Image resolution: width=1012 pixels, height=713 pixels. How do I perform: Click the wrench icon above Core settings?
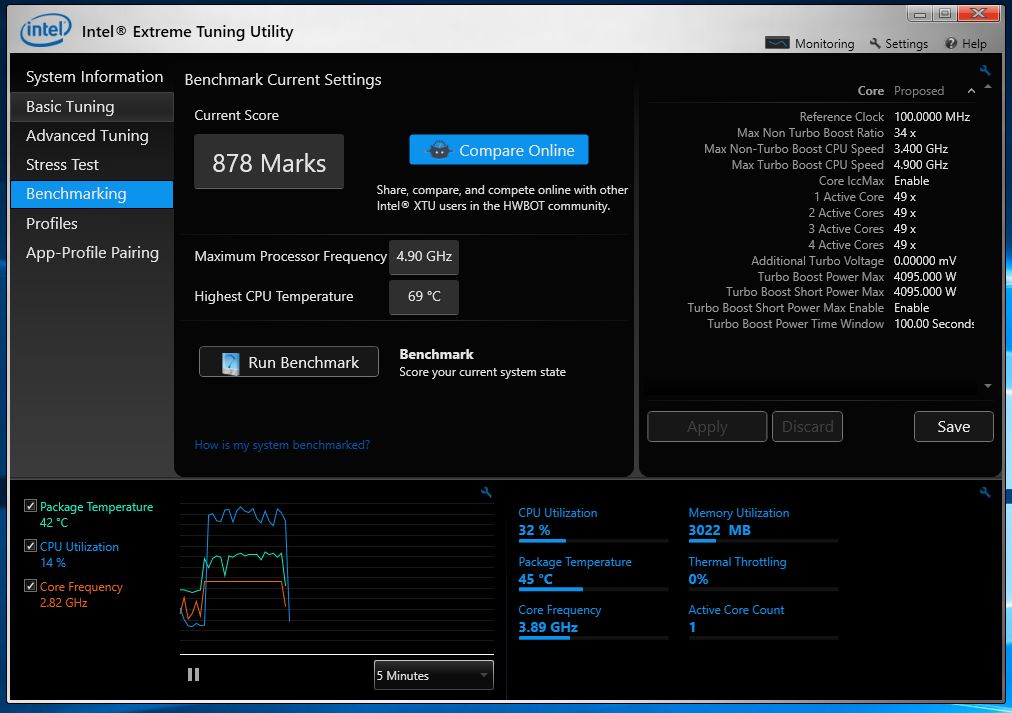click(985, 70)
